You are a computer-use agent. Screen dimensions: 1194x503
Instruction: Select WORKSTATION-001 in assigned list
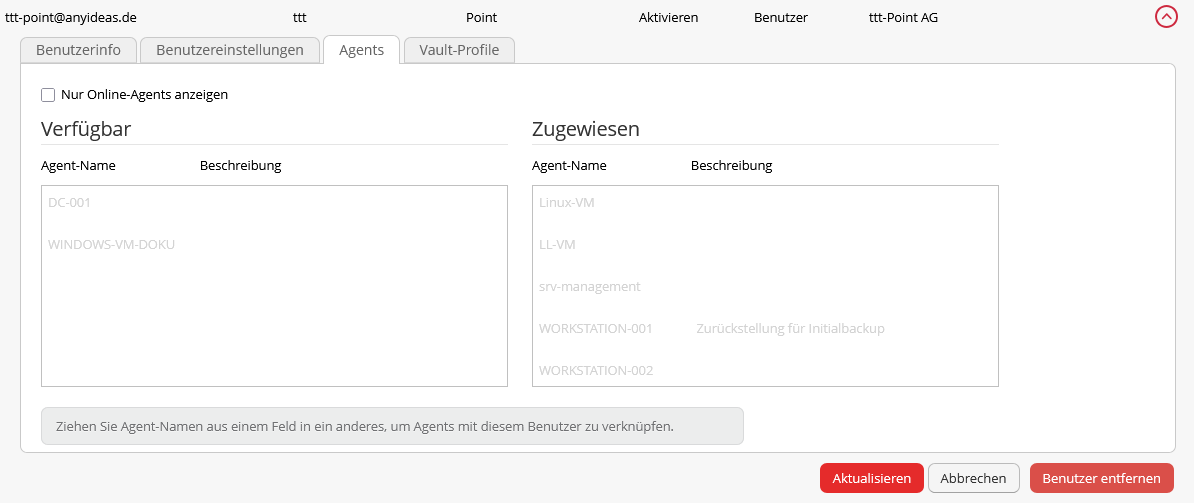tap(596, 329)
